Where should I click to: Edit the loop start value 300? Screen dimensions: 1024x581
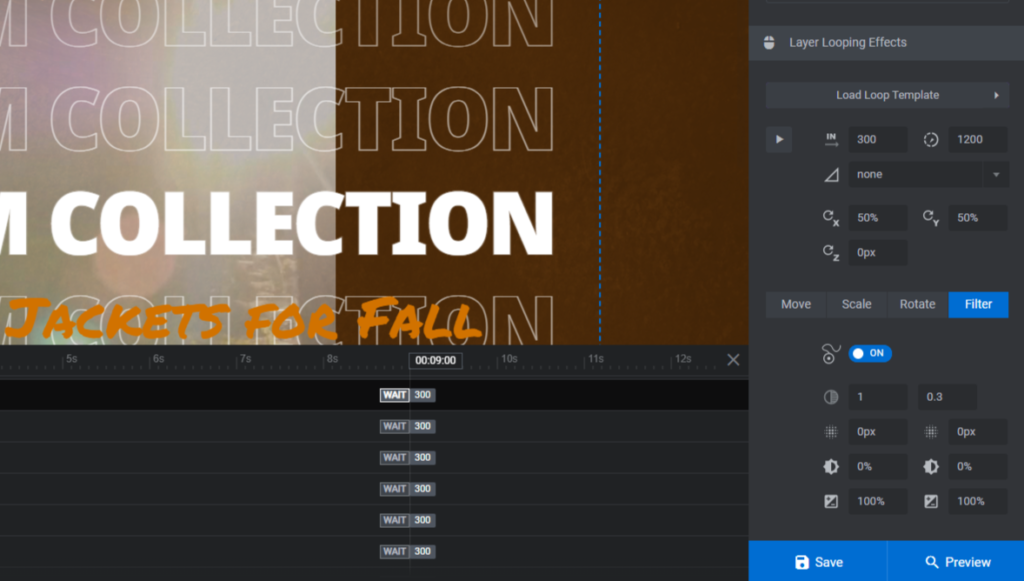pyautogui.click(x=878, y=139)
